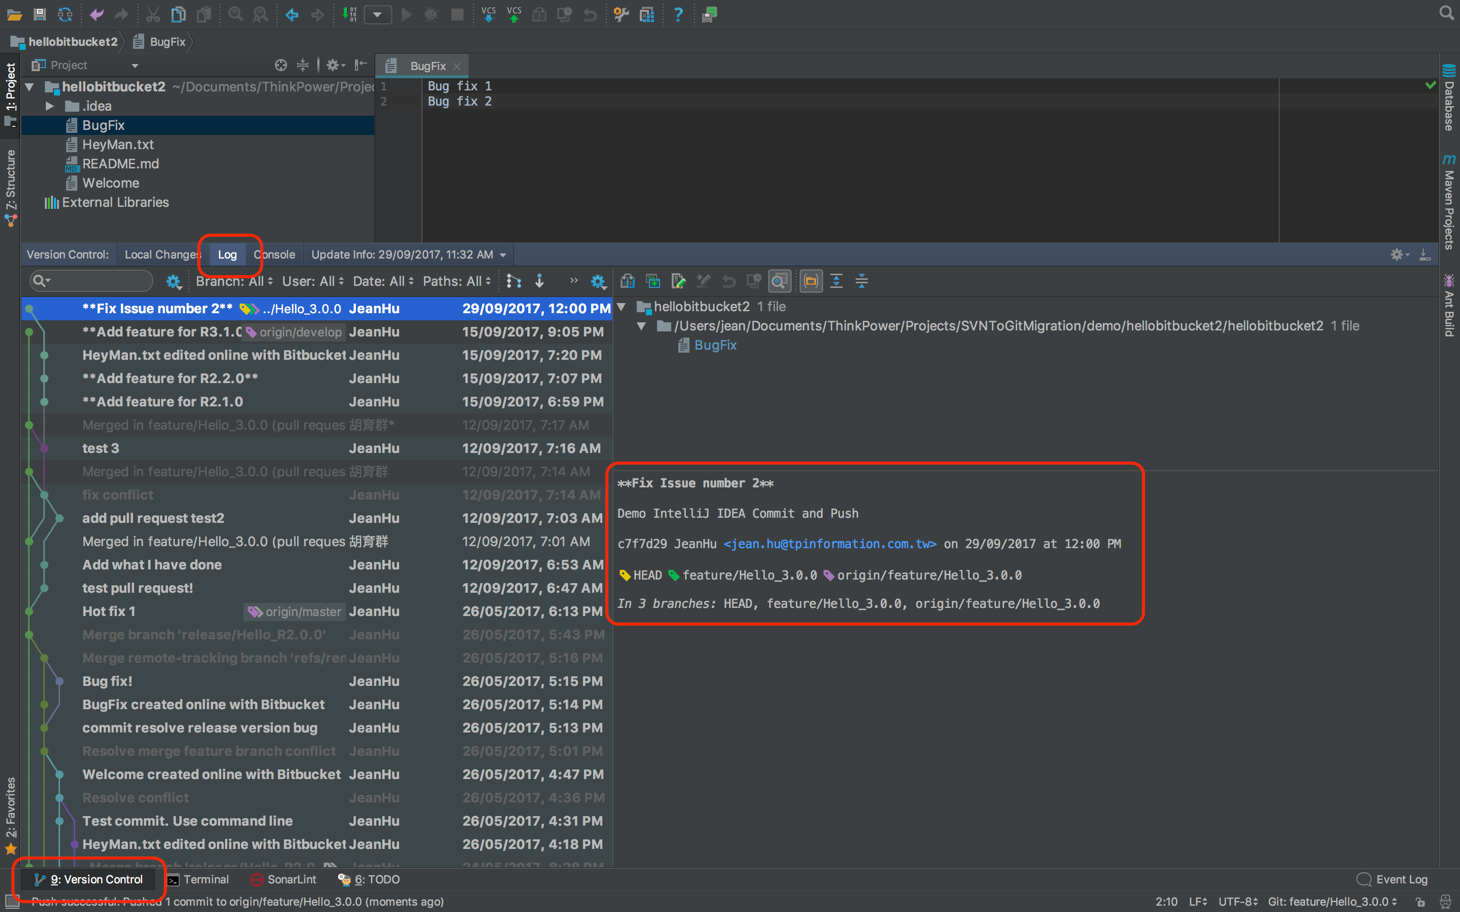The width and height of the screenshot is (1460, 912).
Task: Open the BugFix file in changed files
Action: 715,345
